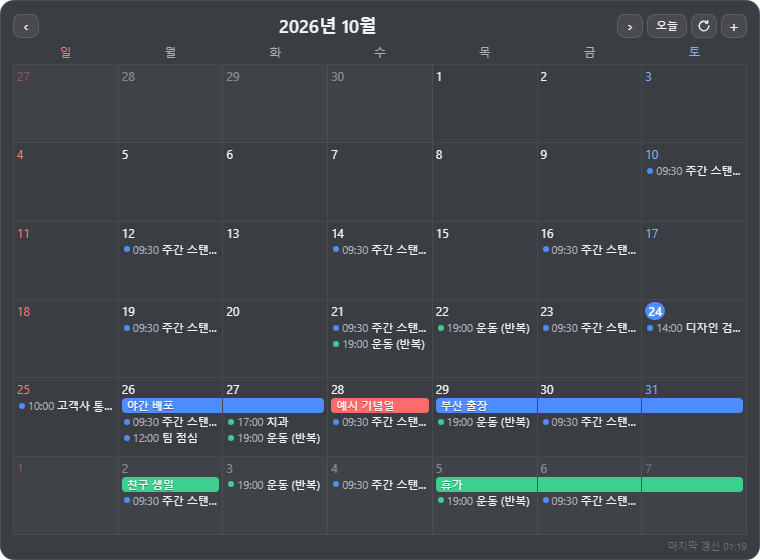The height and width of the screenshot is (560, 760).
Task: Open 09:30 주간 스탠... event on the 14th
Action: [x=380, y=250]
